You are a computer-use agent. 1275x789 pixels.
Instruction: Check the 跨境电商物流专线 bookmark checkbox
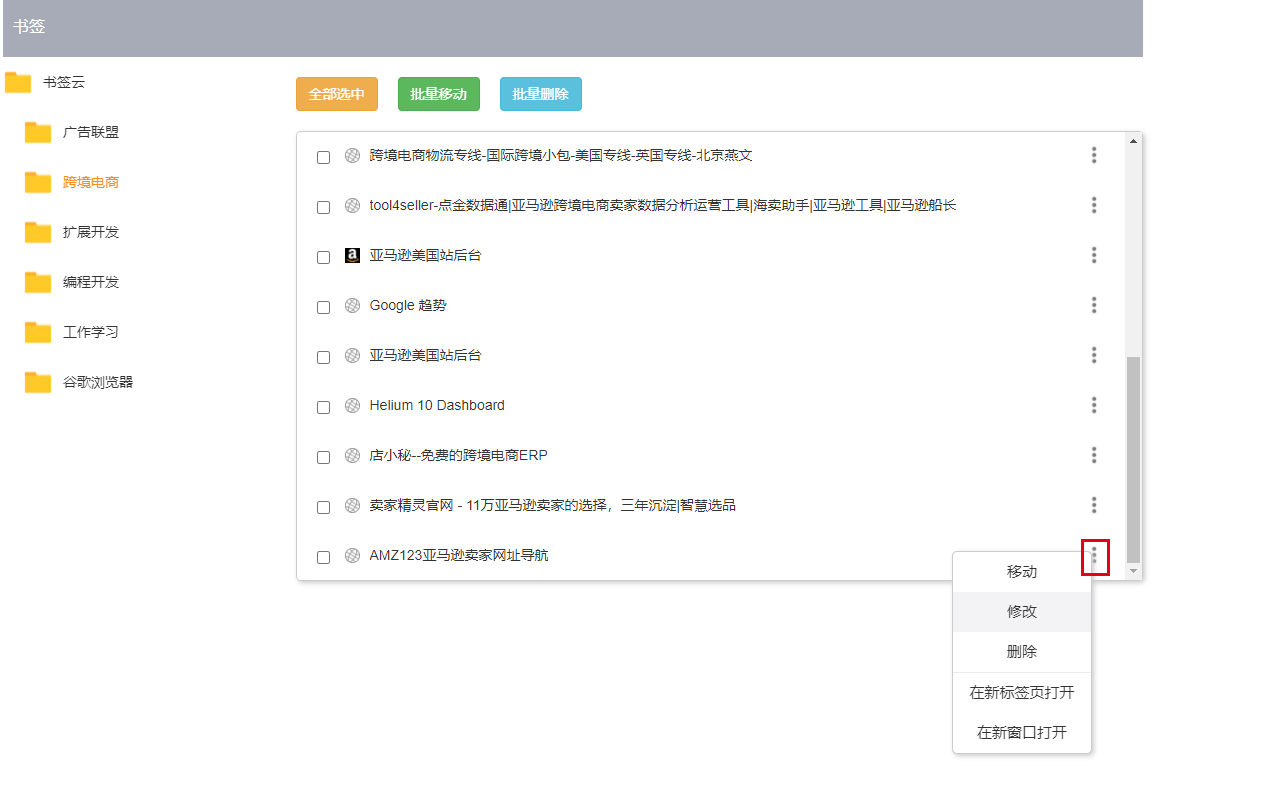(323, 157)
